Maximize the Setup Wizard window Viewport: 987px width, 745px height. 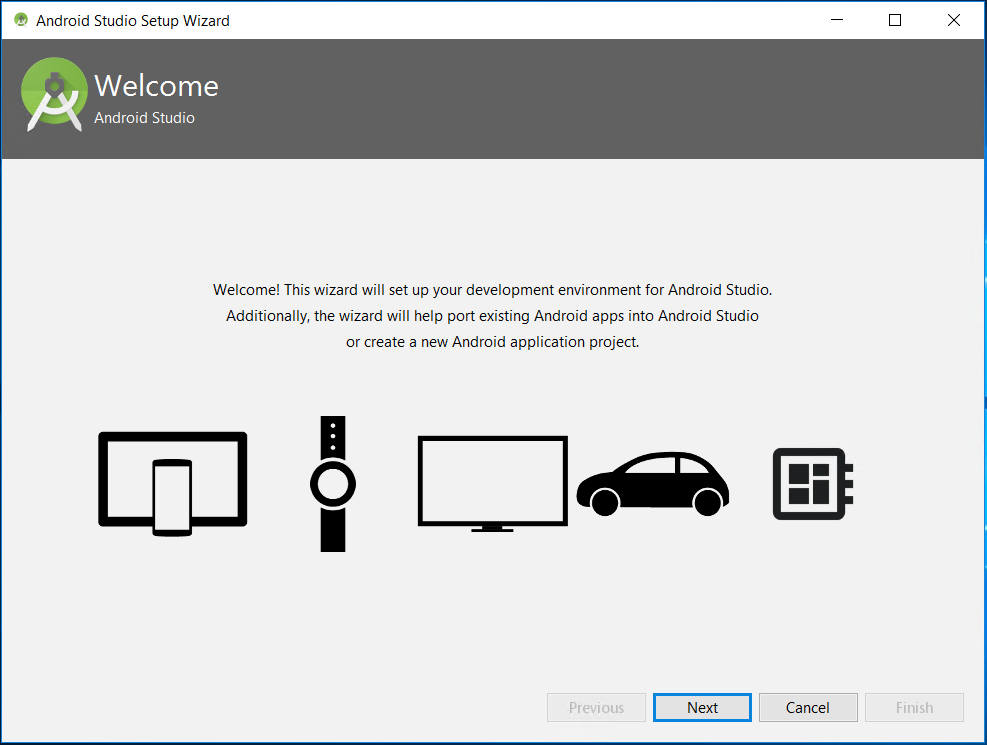click(x=894, y=20)
